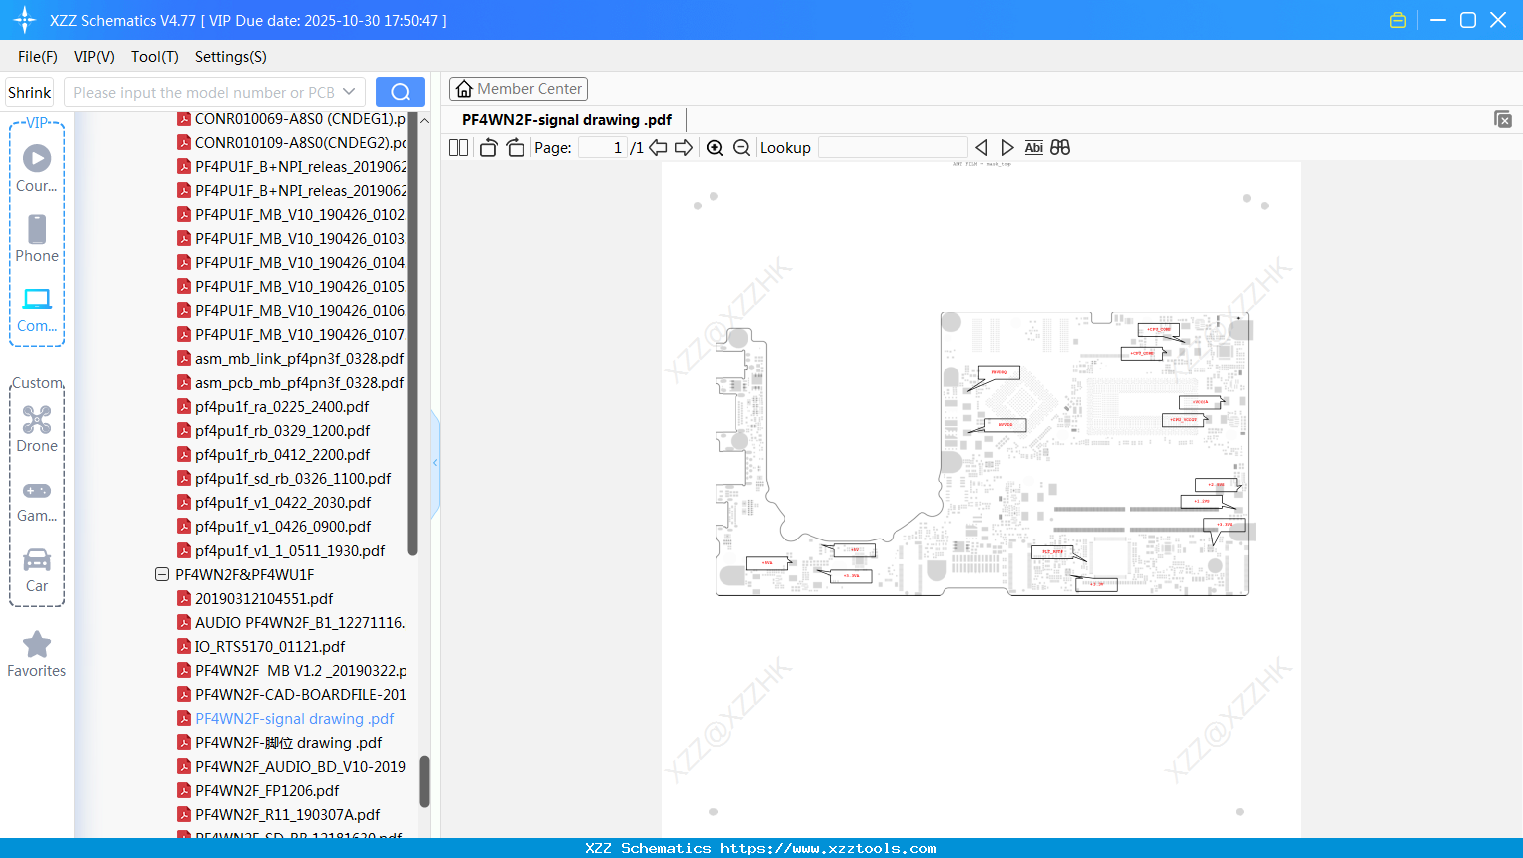Open asm_pcb_mb_pf4pn3f_0328.pdf
Viewport: 1523px width, 858px height.
291,383
